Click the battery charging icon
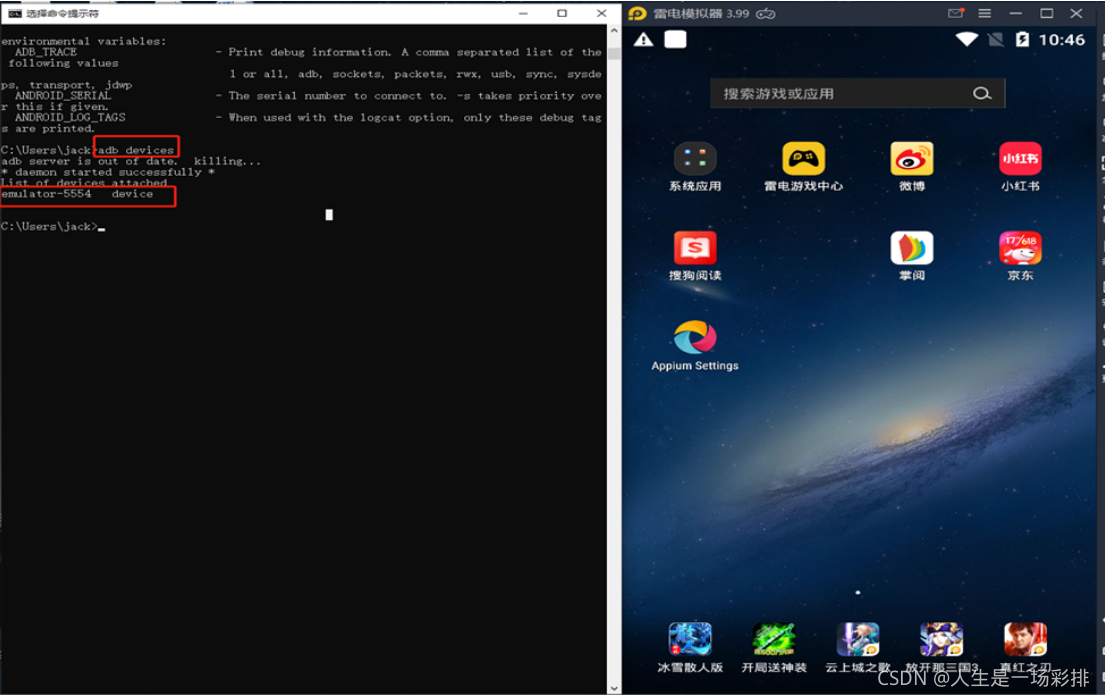The image size is (1105, 697). pyautogui.click(x=1022, y=39)
